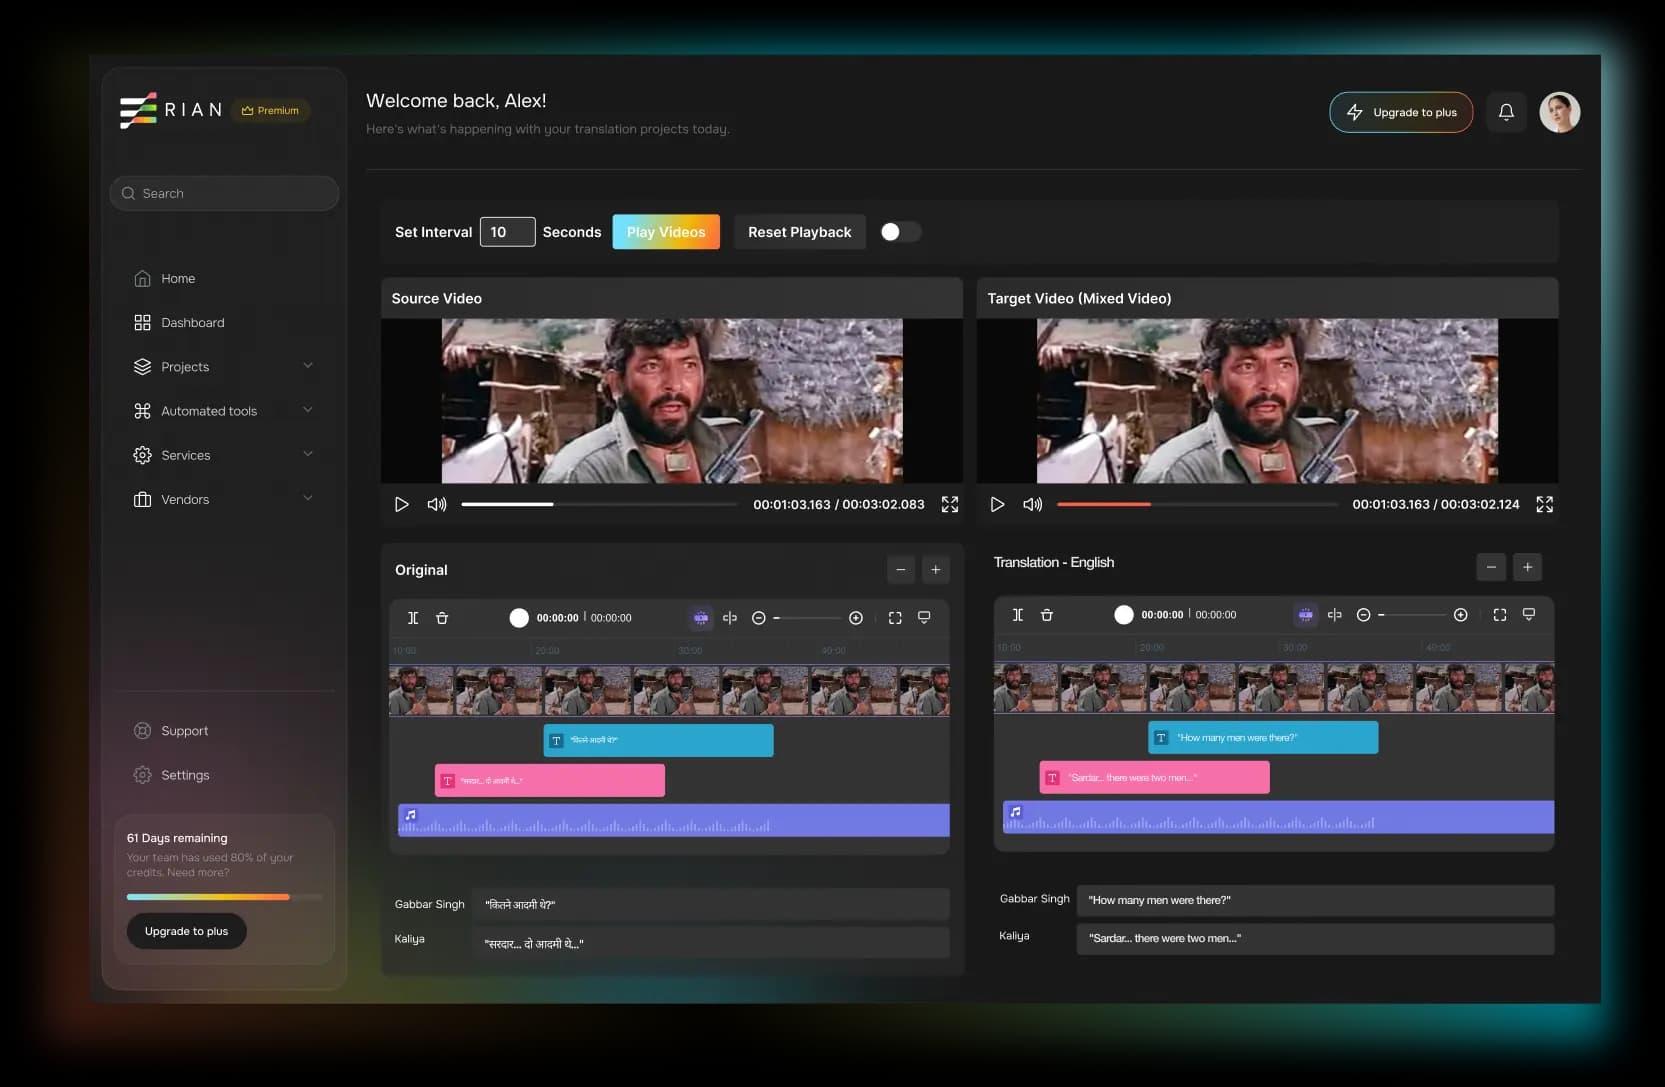The height and width of the screenshot is (1087, 1665).
Task: Click Gabbar Singh Hindi text field
Action: pos(710,904)
